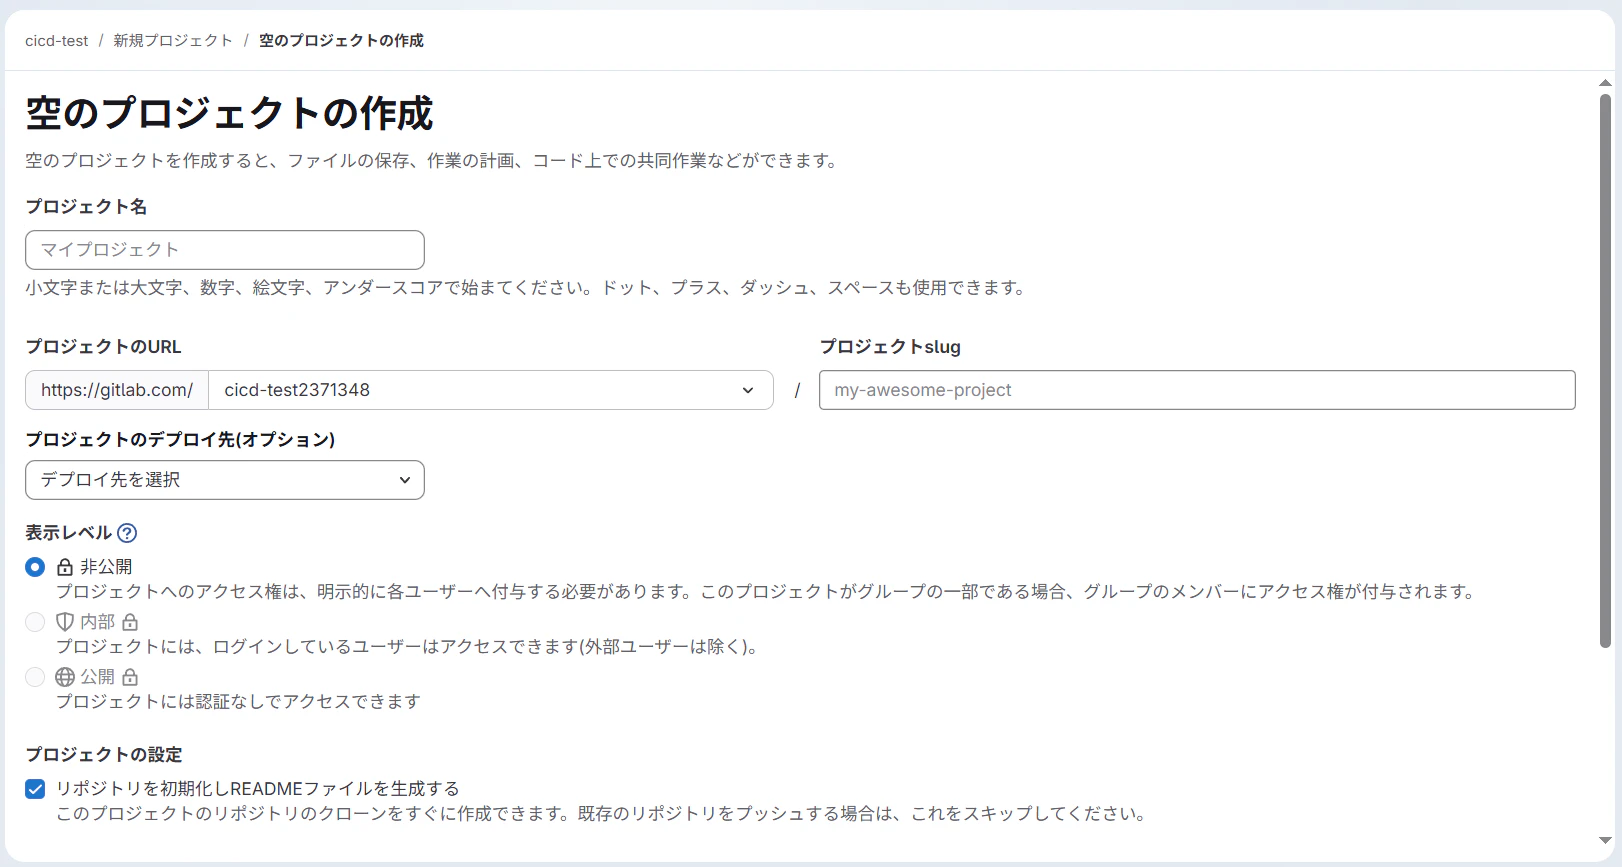
Task: Open the cicd-test2371348 namespace dropdown
Action: 490,390
